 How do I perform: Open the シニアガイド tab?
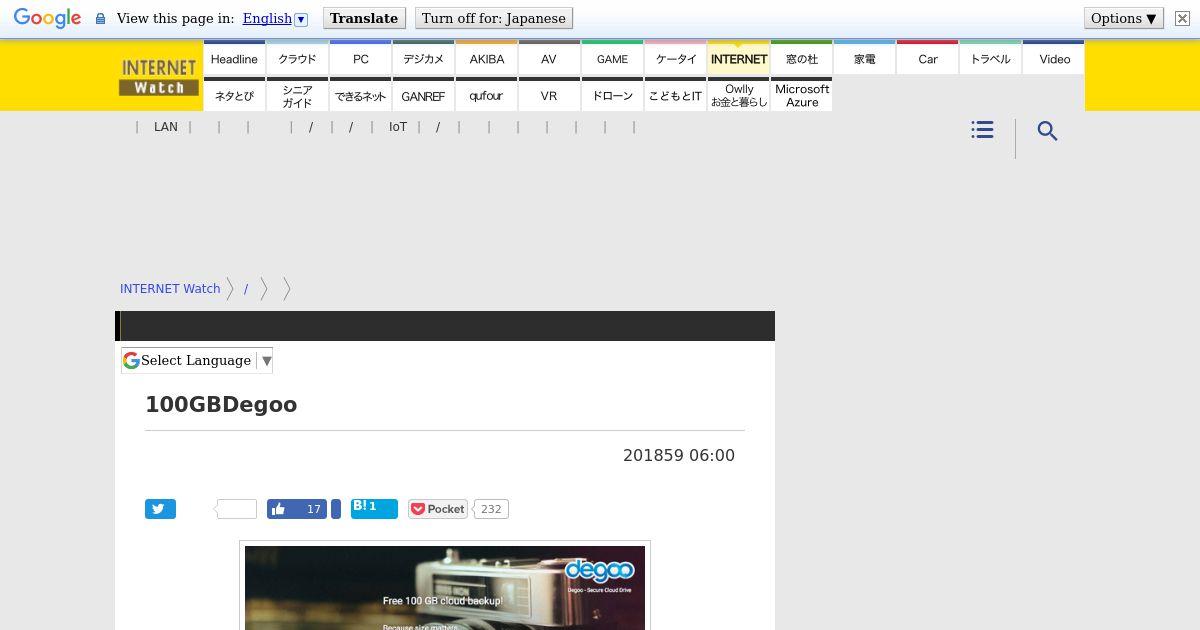pyautogui.click(x=297, y=95)
